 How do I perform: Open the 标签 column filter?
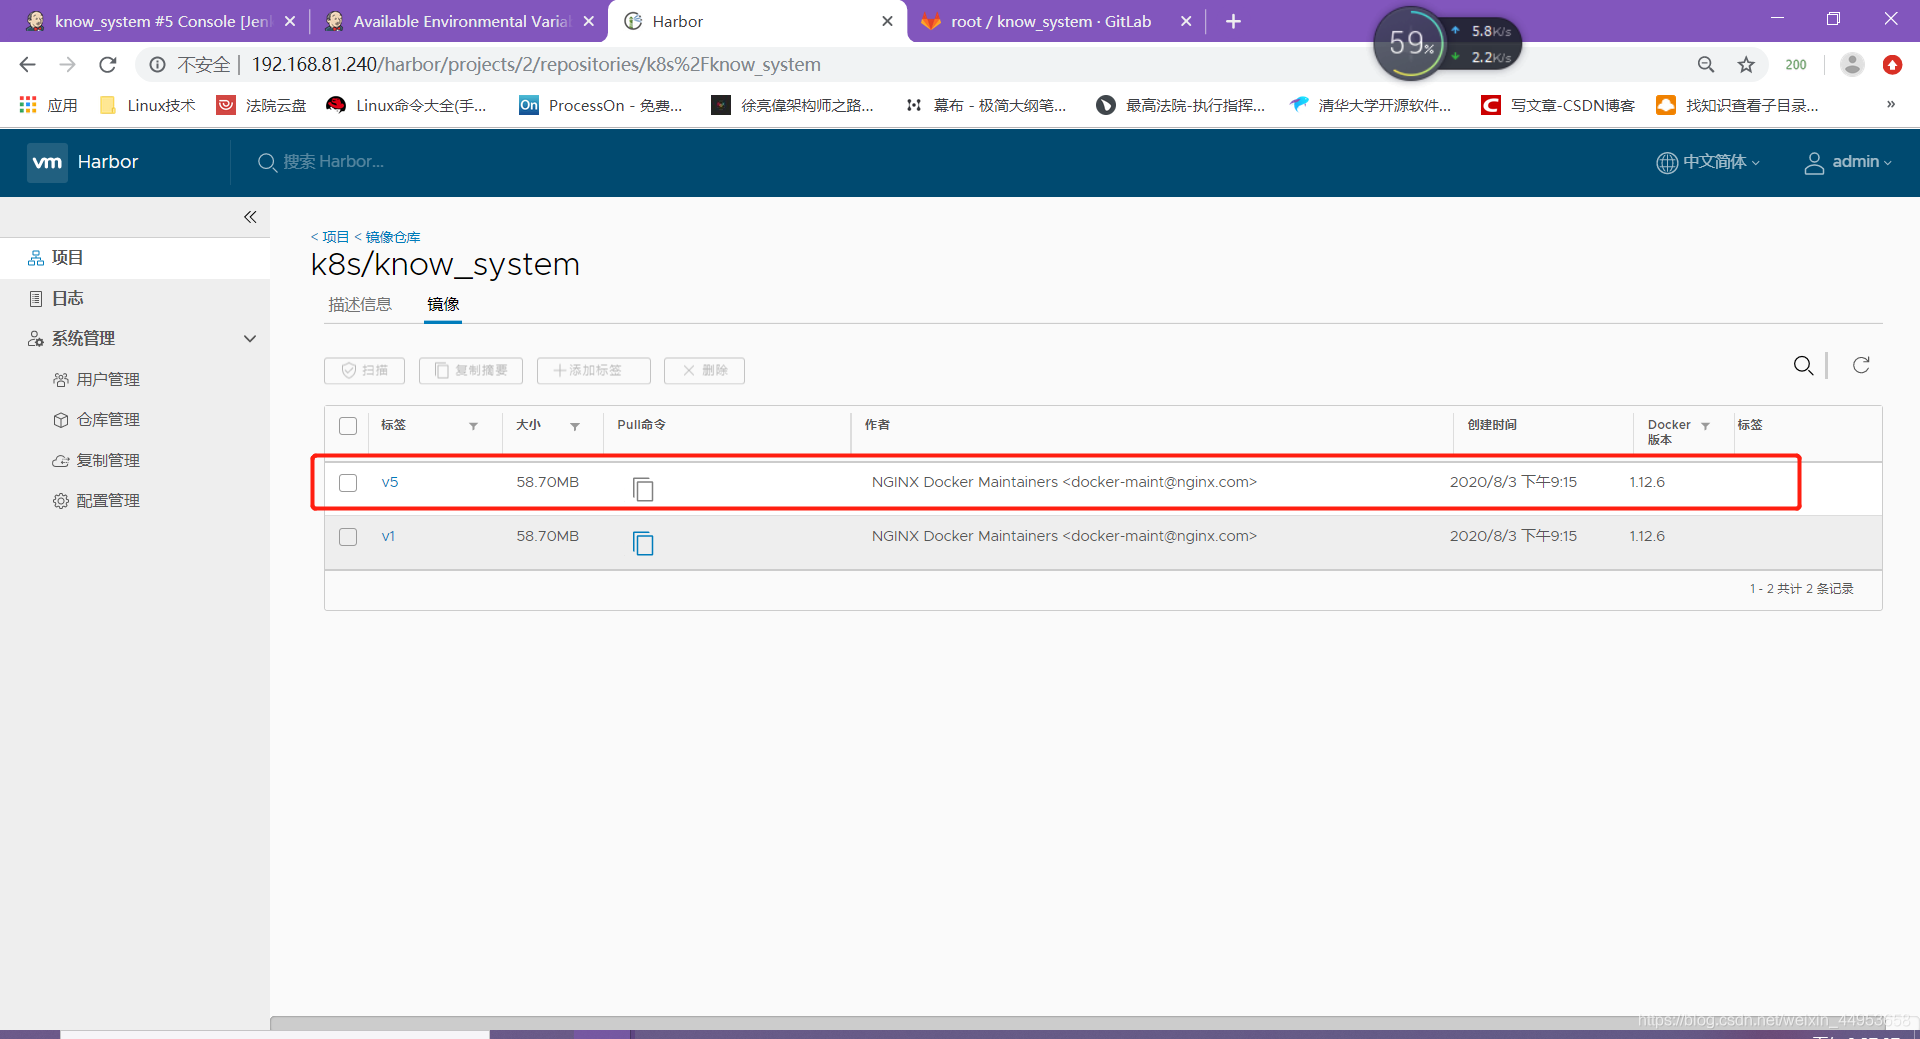(473, 426)
